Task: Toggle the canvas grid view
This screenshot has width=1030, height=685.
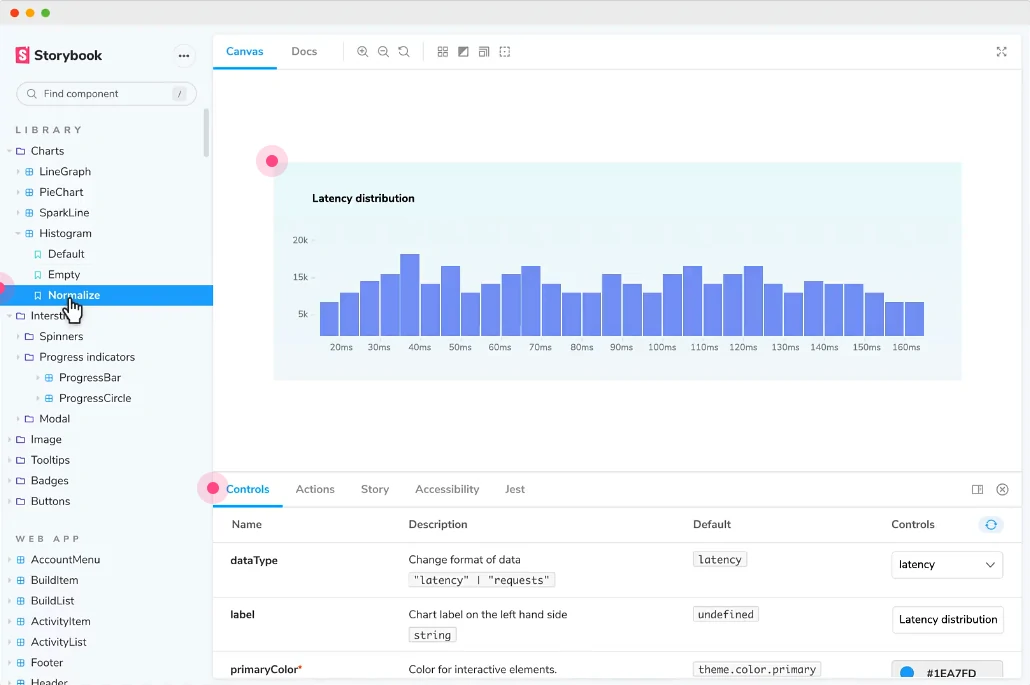Action: click(x=443, y=52)
